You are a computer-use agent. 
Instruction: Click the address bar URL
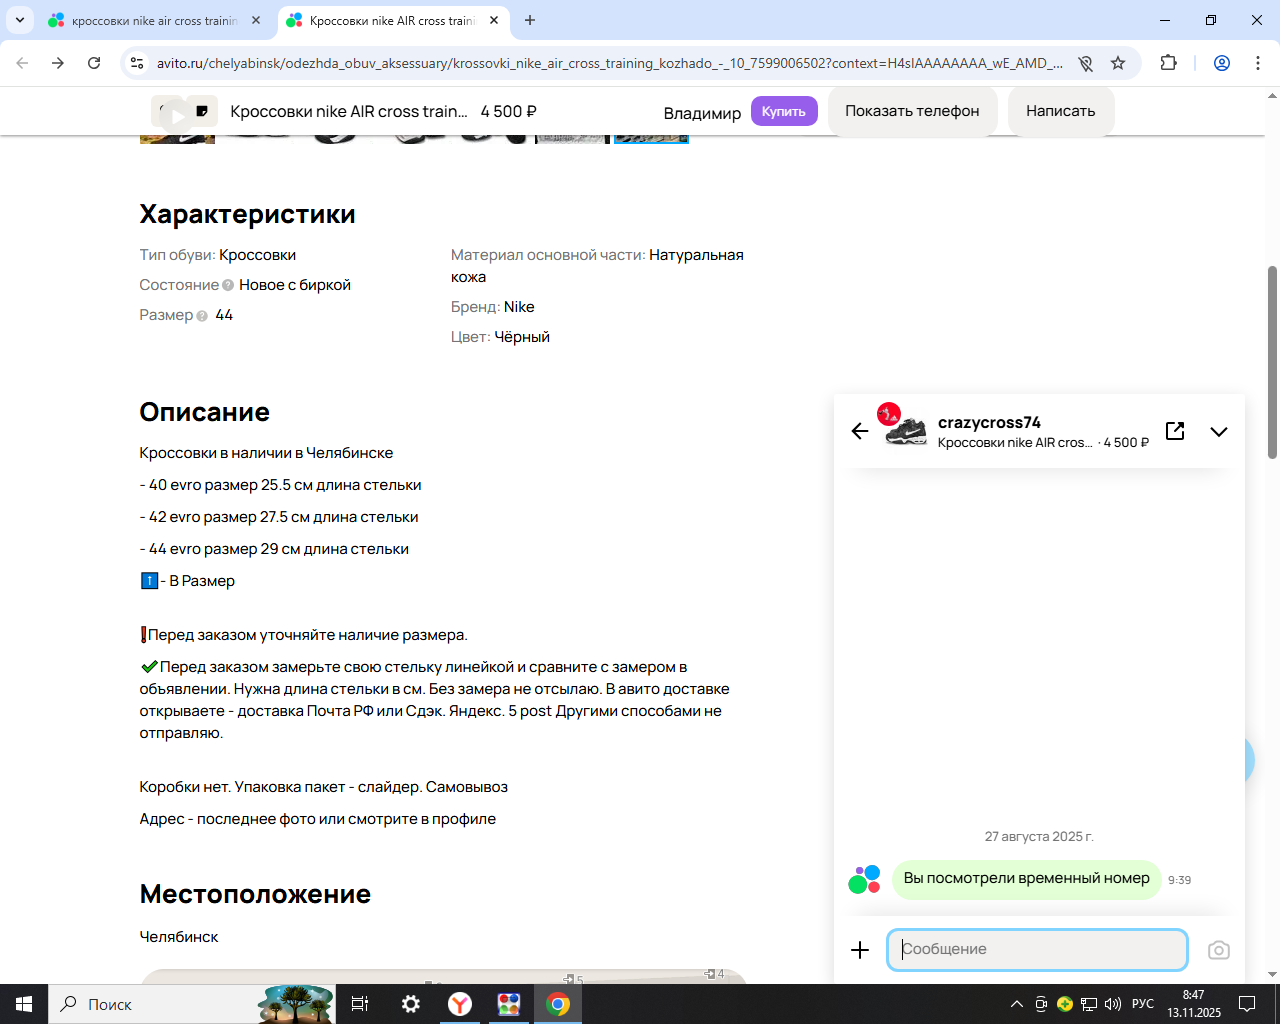tap(609, 63)
